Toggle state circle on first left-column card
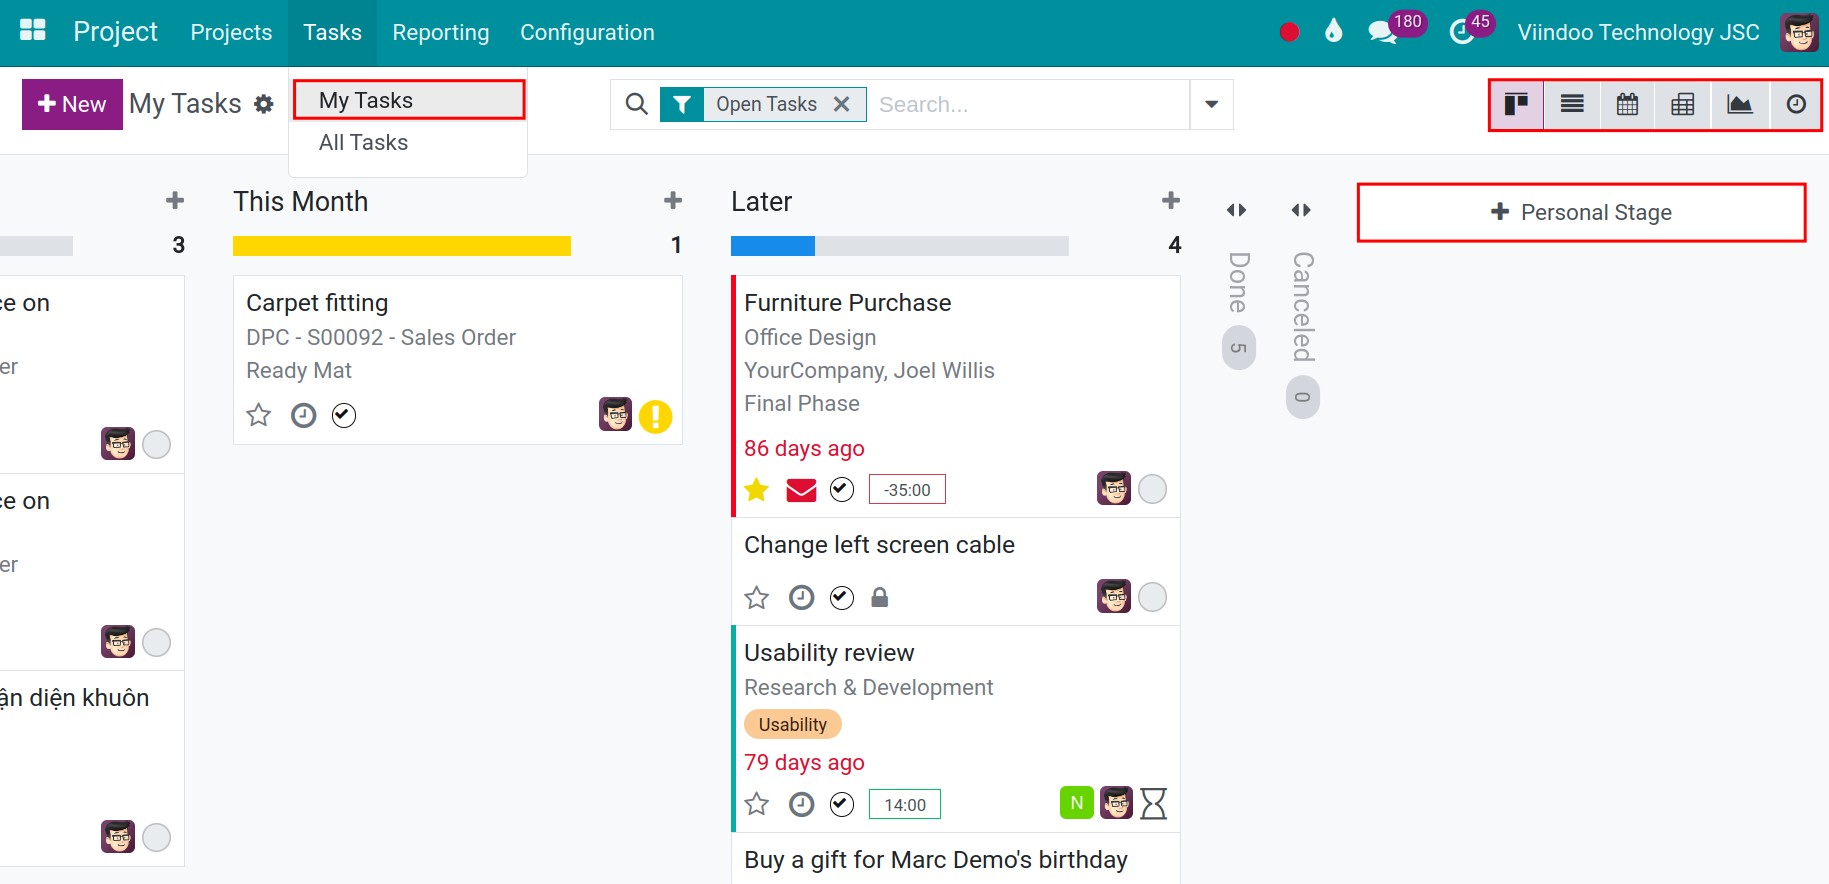The width and height of the screenshot is (1829, 884). 156,444
